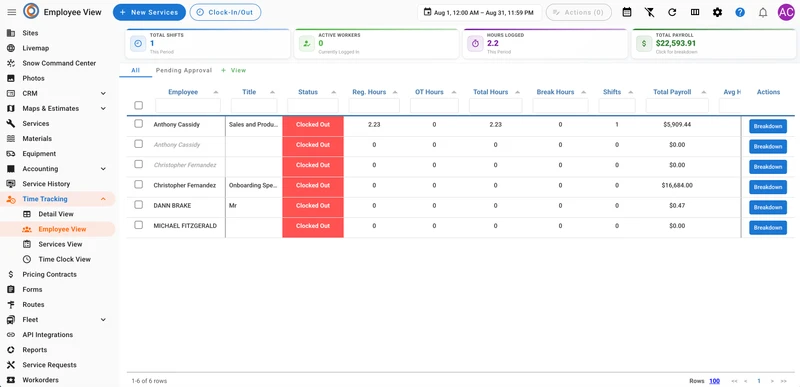800x387 pixels.
Task: Collapse the Time Tracking section
Action: coord(103,199)
